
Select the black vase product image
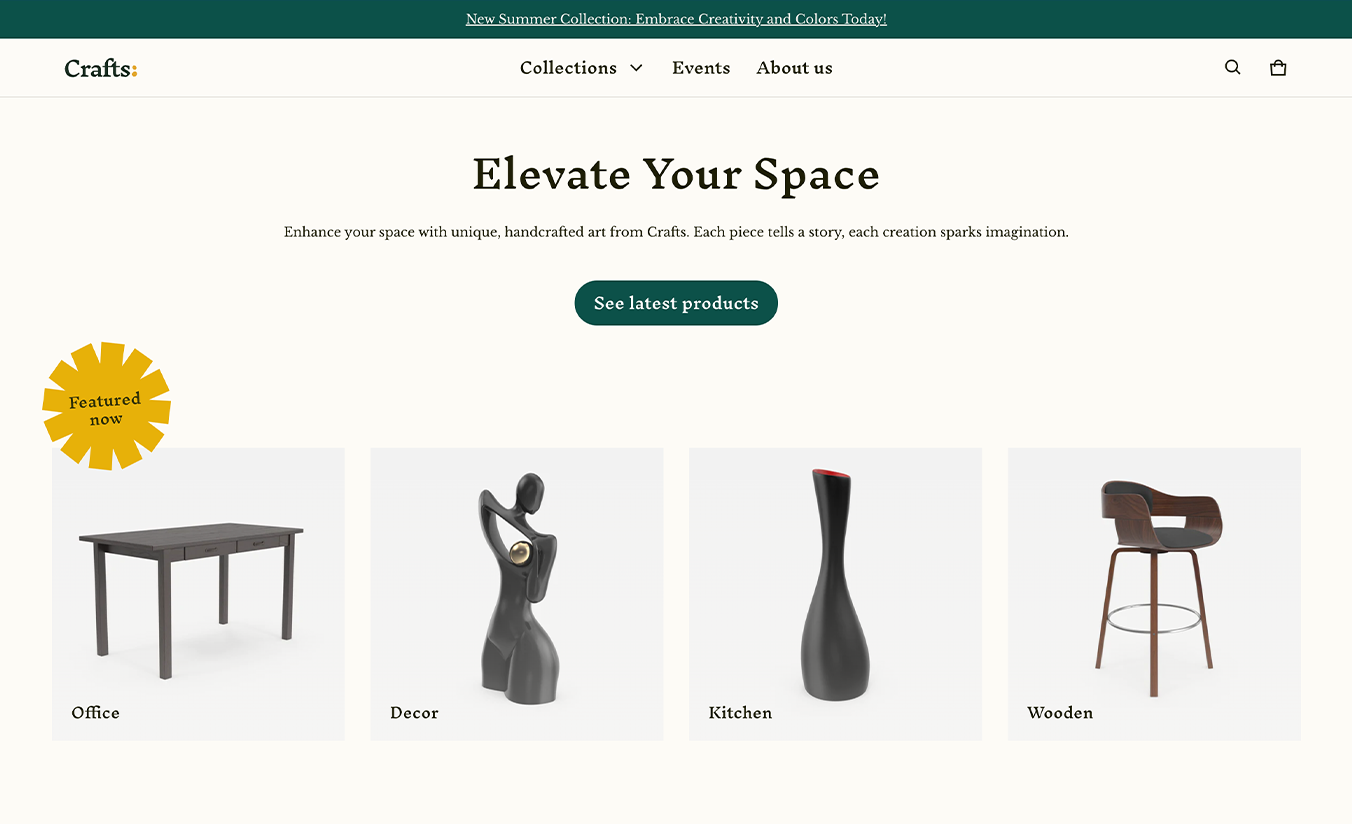coord(834,584)
